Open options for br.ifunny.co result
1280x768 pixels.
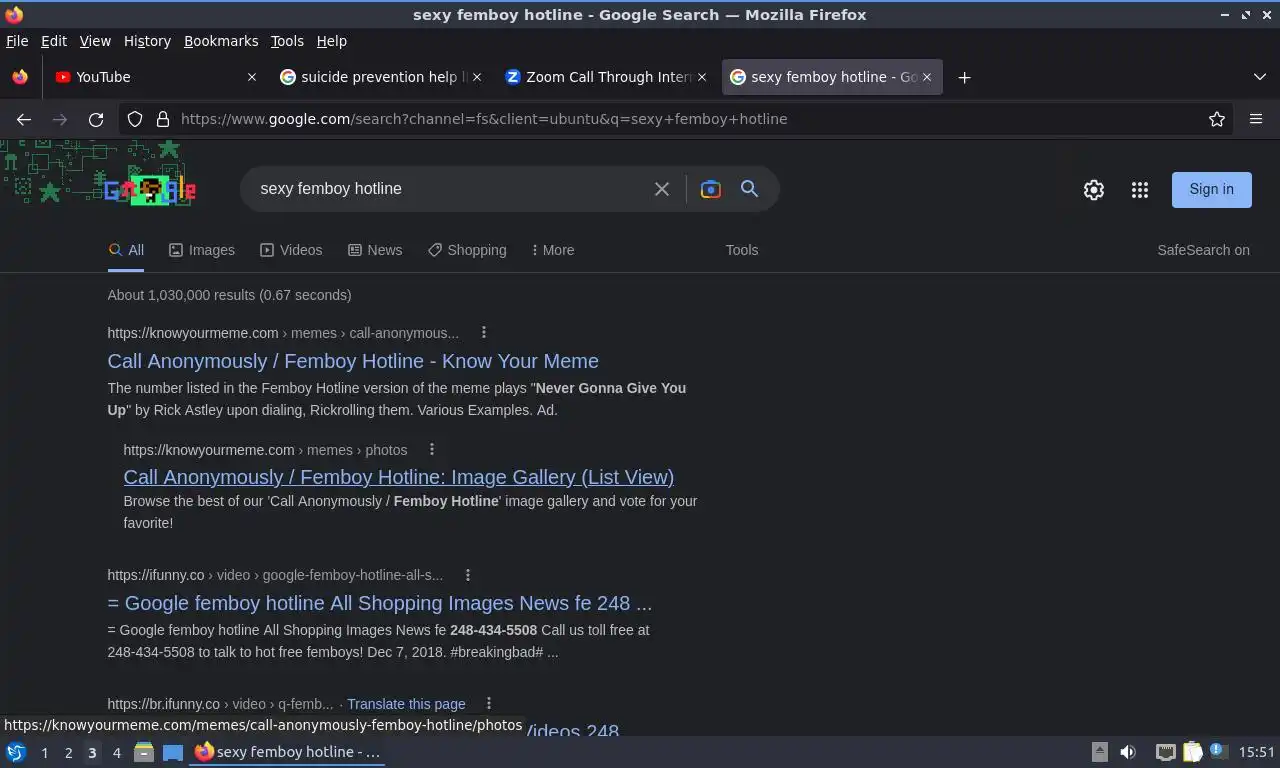coord(489,704)
